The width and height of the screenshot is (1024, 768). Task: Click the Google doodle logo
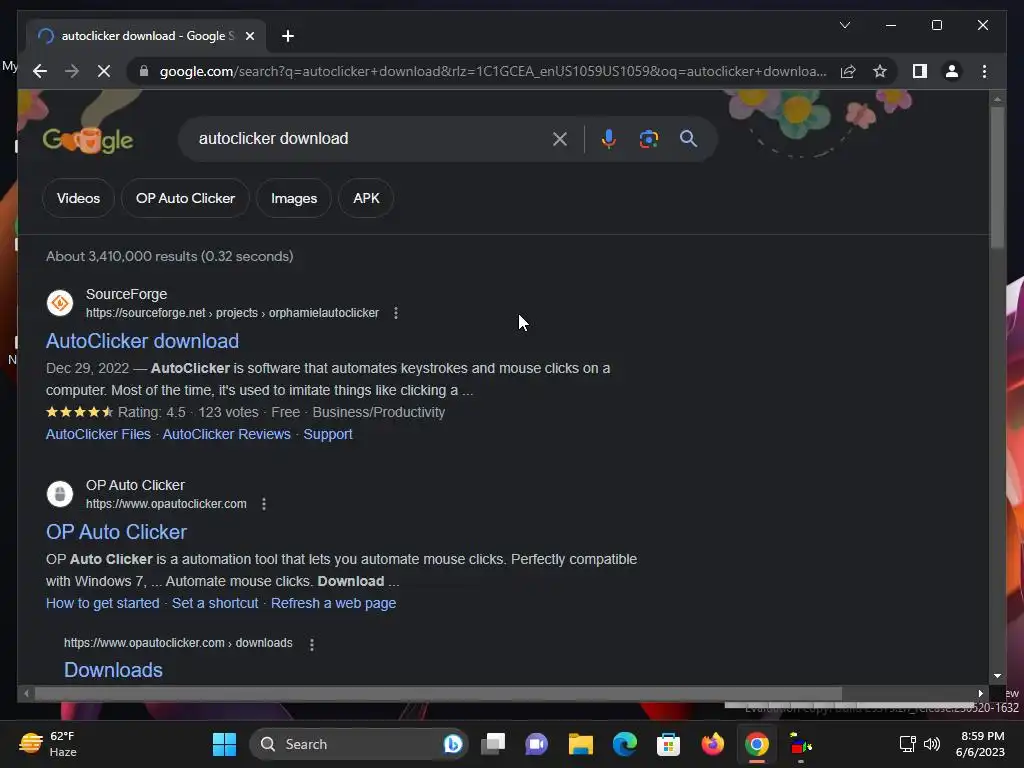pos(88,139)
